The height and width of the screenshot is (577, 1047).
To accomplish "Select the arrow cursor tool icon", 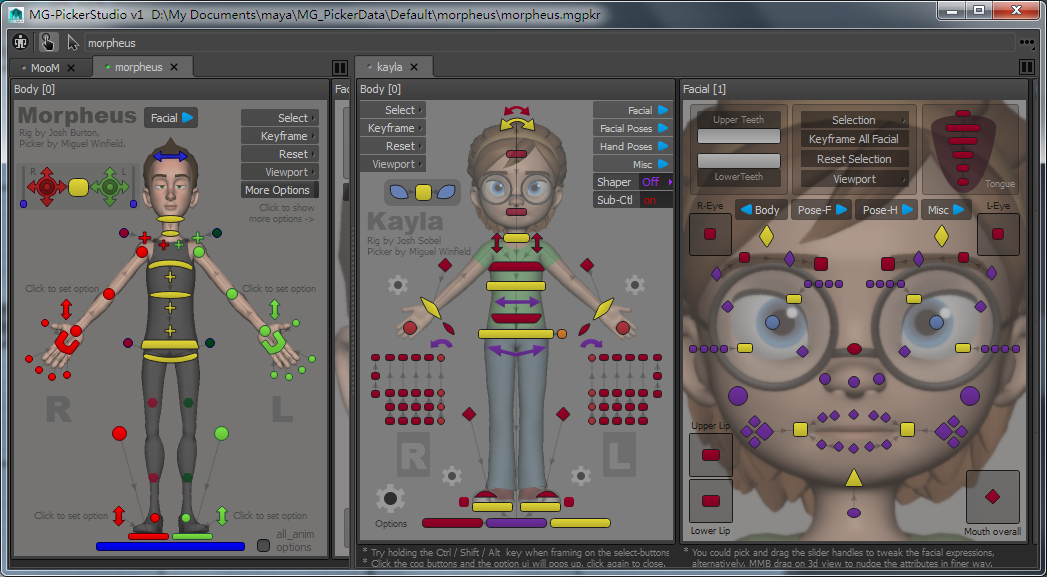I will click(x=73, y=43).
